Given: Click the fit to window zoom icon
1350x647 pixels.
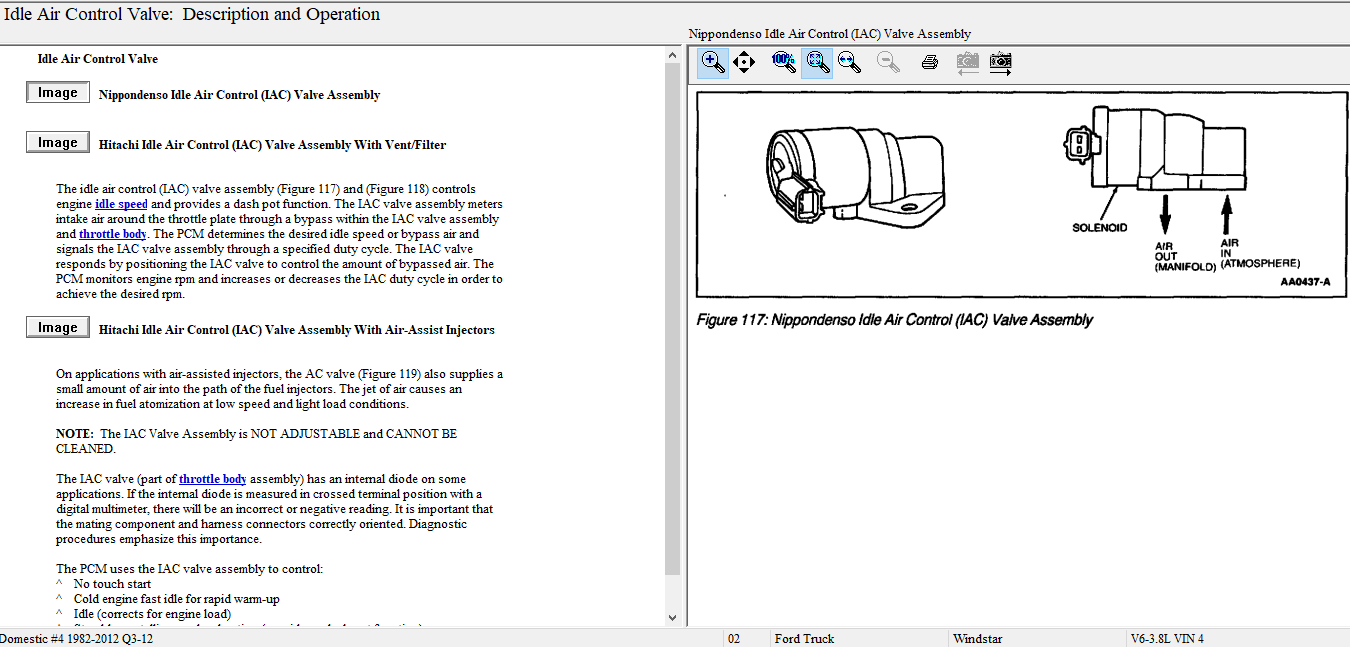Looking at the screenshot, I should point(818,62).
